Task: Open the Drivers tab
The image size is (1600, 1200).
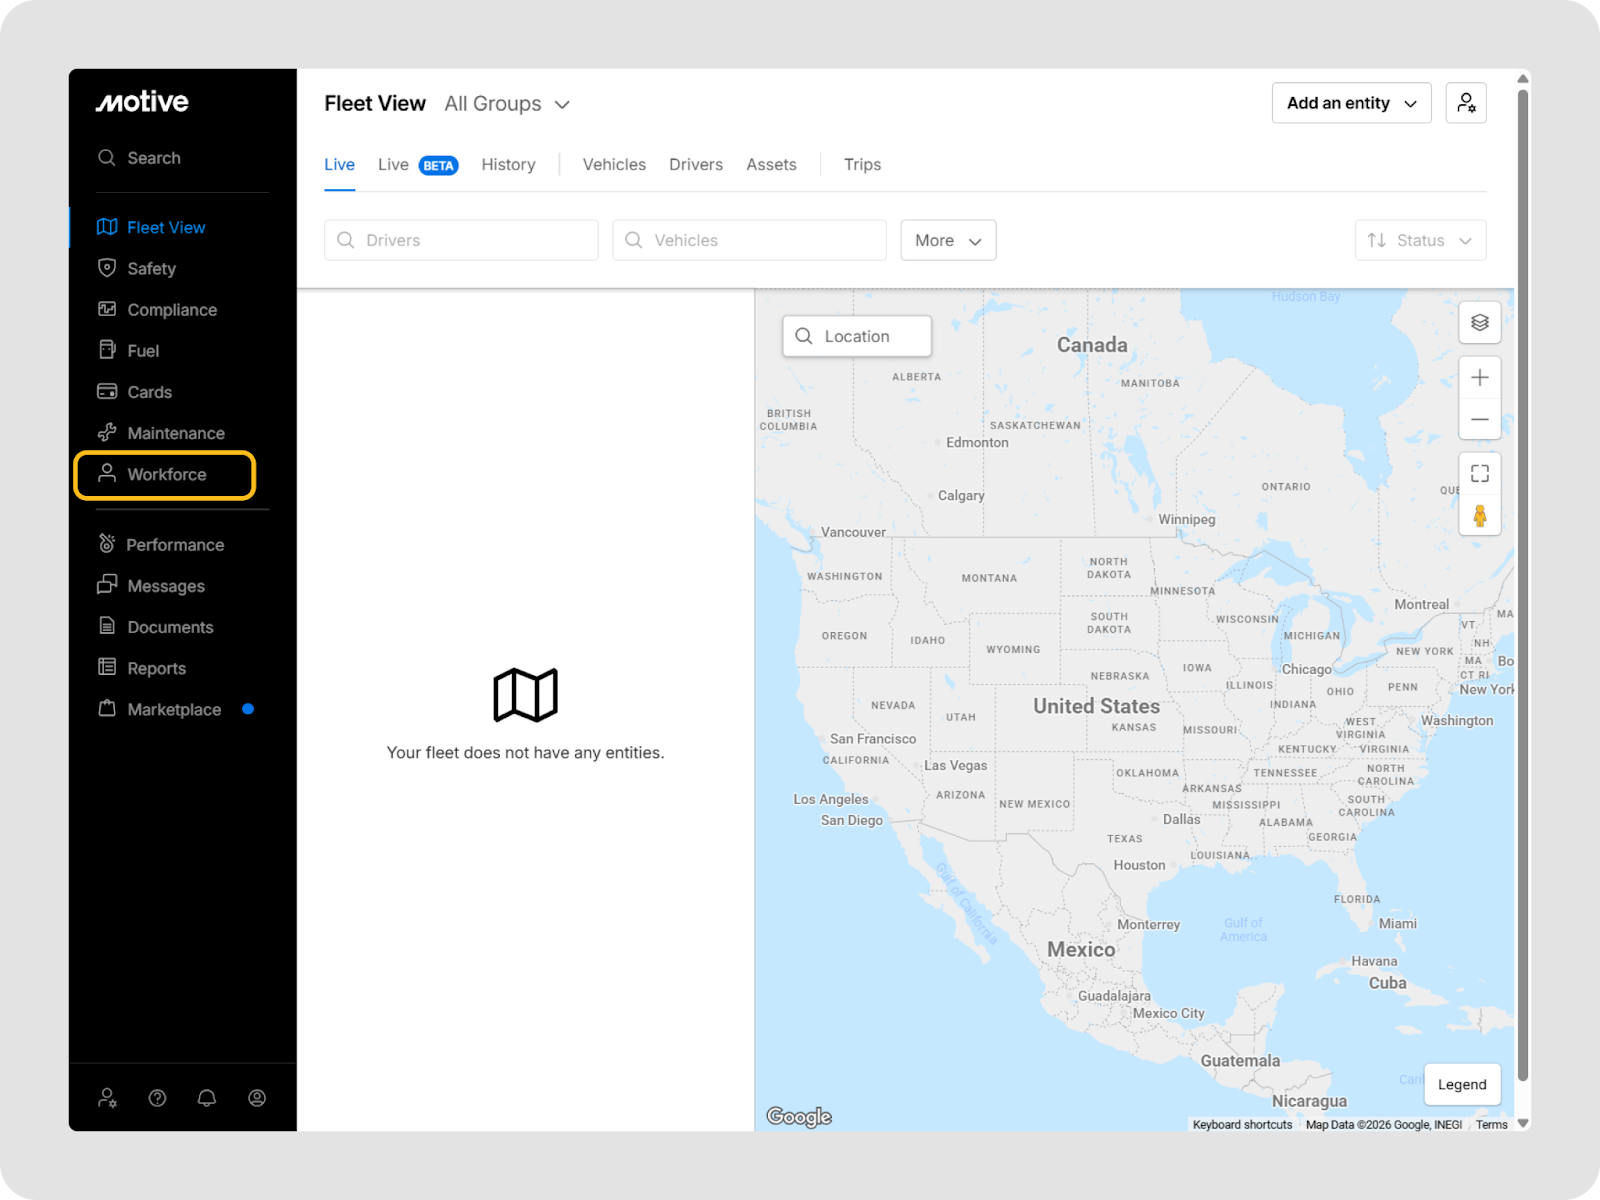Action: [696, 165]
